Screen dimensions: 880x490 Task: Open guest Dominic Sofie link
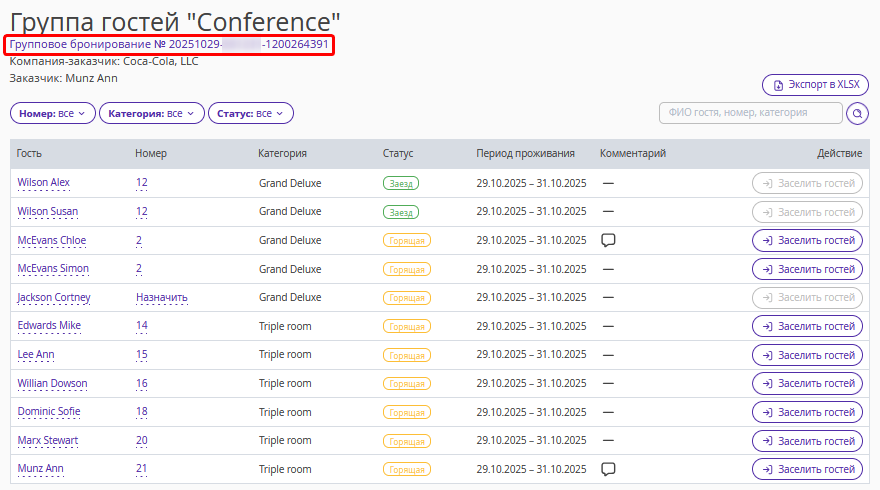(x=49, y=412)
